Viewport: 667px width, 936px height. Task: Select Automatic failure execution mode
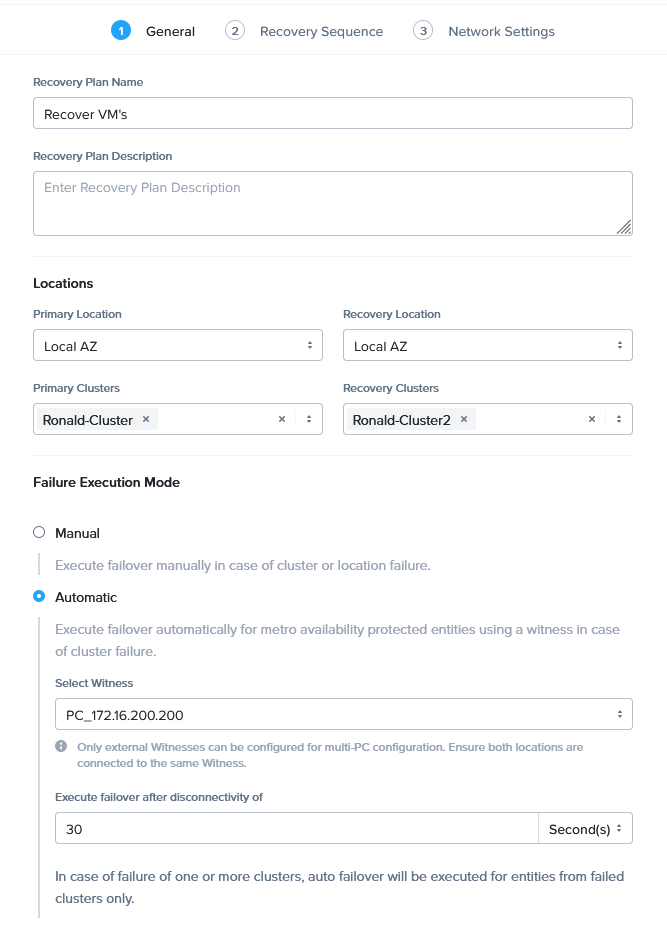[x=39, y=597]
